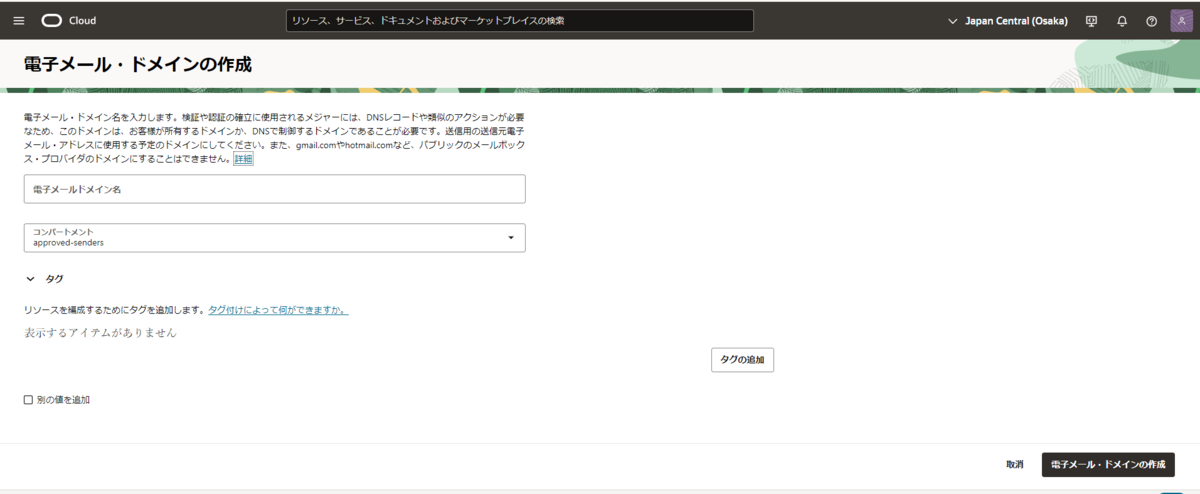Click the 詳細 link
Image resolution: width=1200 pixels, height=494 pixels.
click(243, 159)
